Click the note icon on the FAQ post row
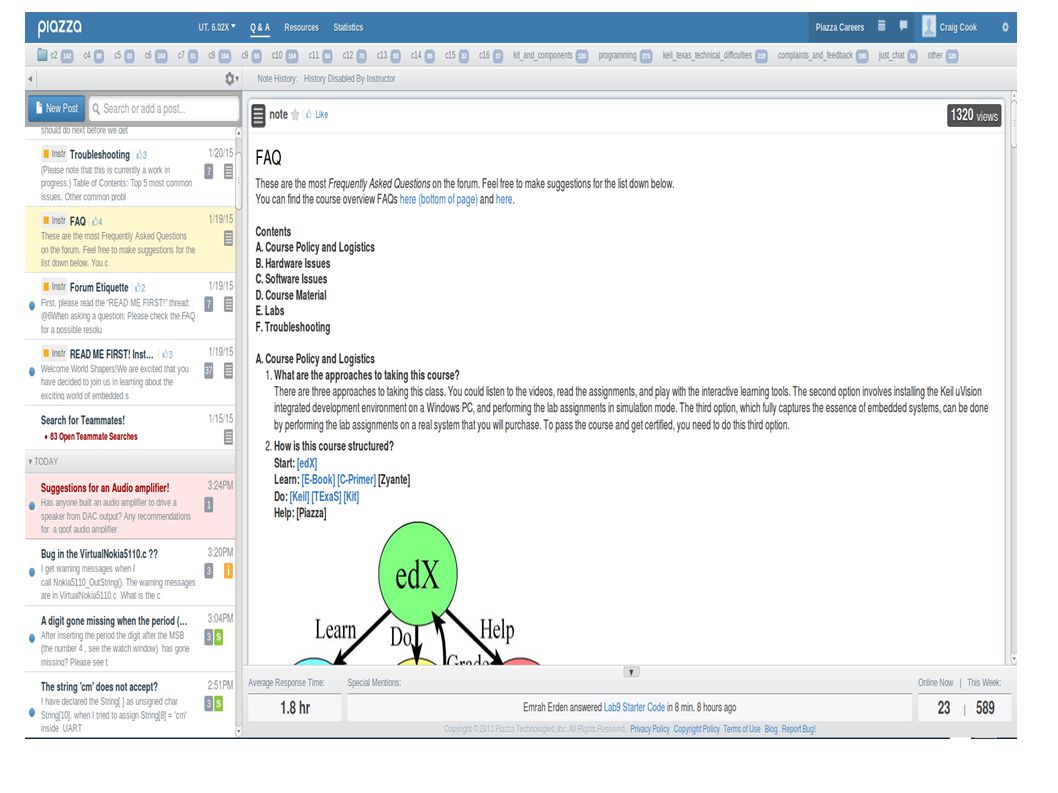 click(x=229, y=238)
